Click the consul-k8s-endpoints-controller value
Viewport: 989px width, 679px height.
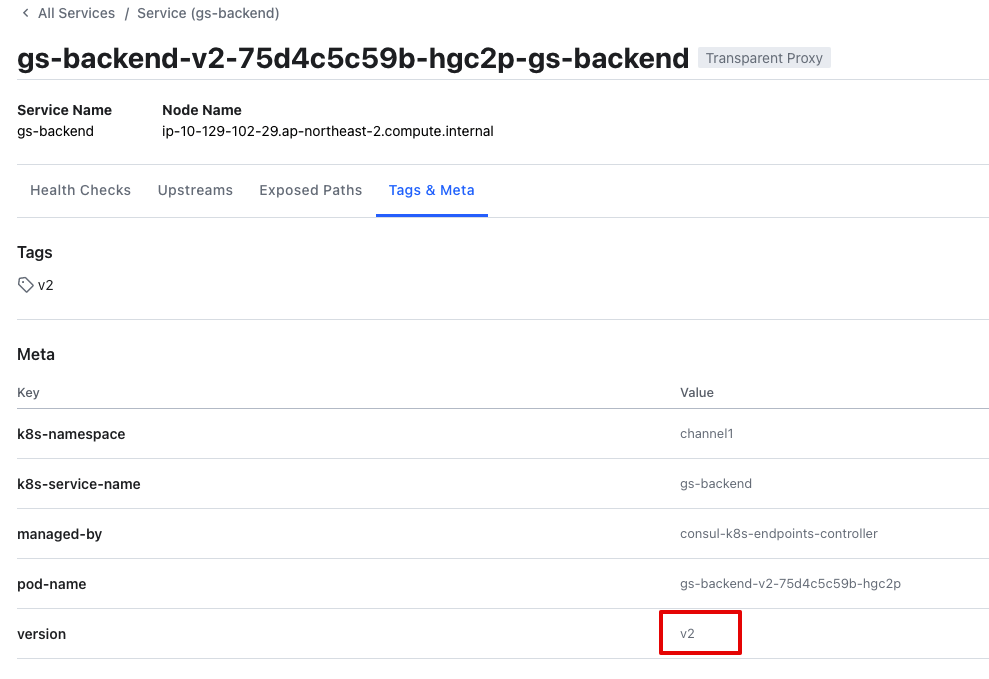pos(778,534)
